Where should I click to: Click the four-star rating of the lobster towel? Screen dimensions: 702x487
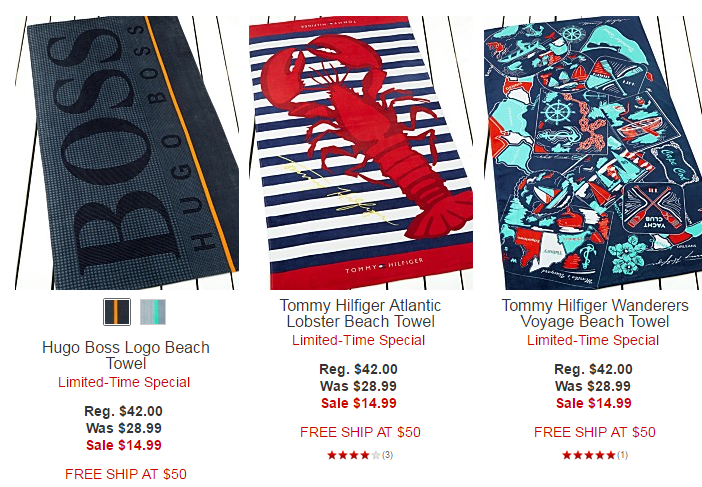click(354, 455)
